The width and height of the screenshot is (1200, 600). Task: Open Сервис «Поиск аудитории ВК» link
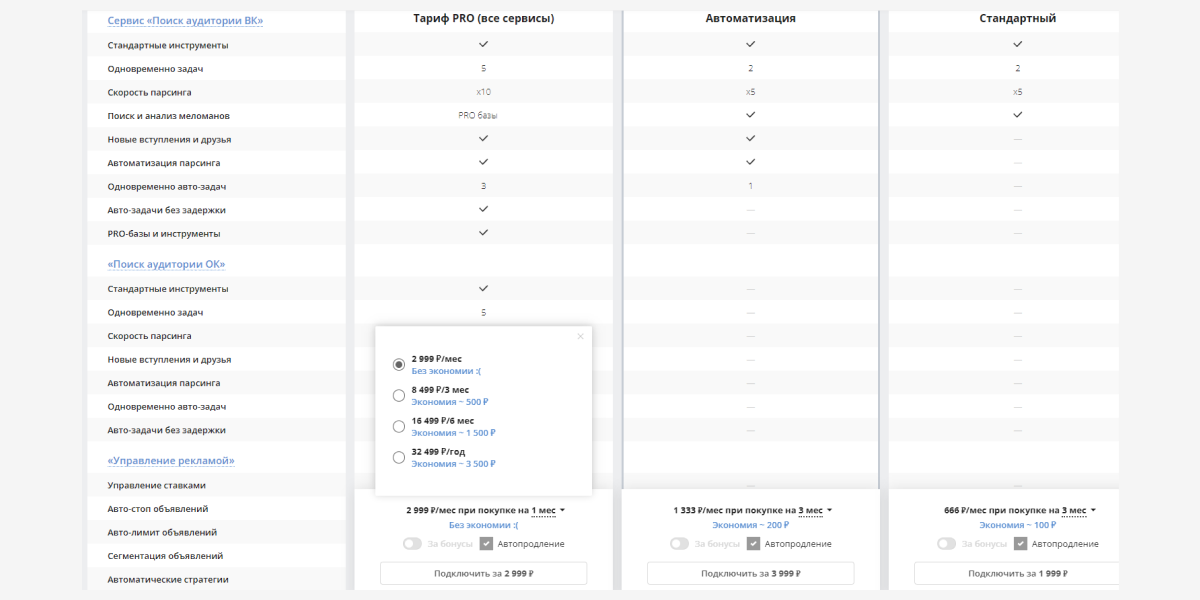pos(185,20)
